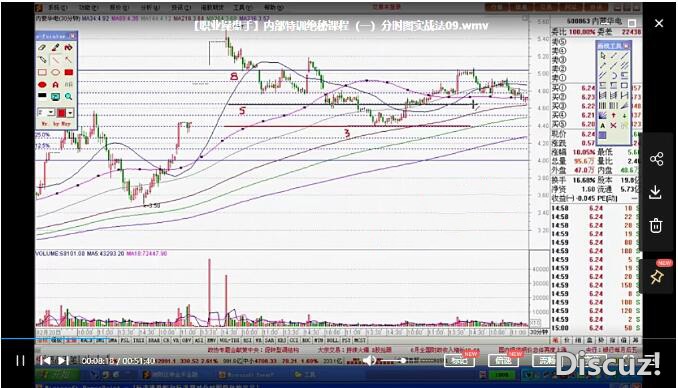
Task: Pin the video with pushpin icon
Action: click(x=657, y=277)
